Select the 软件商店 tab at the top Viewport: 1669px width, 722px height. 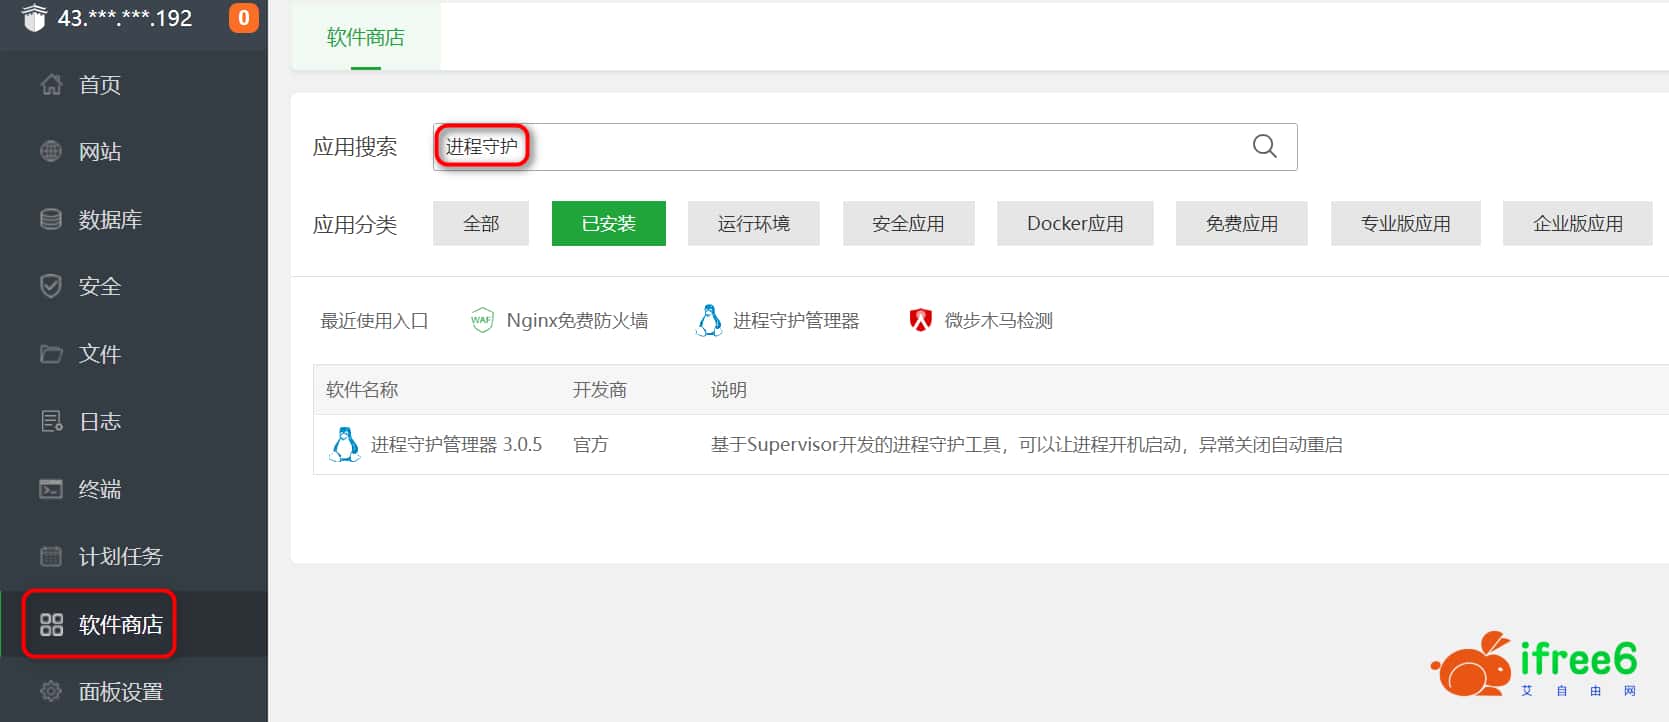[x=365, y=38]
